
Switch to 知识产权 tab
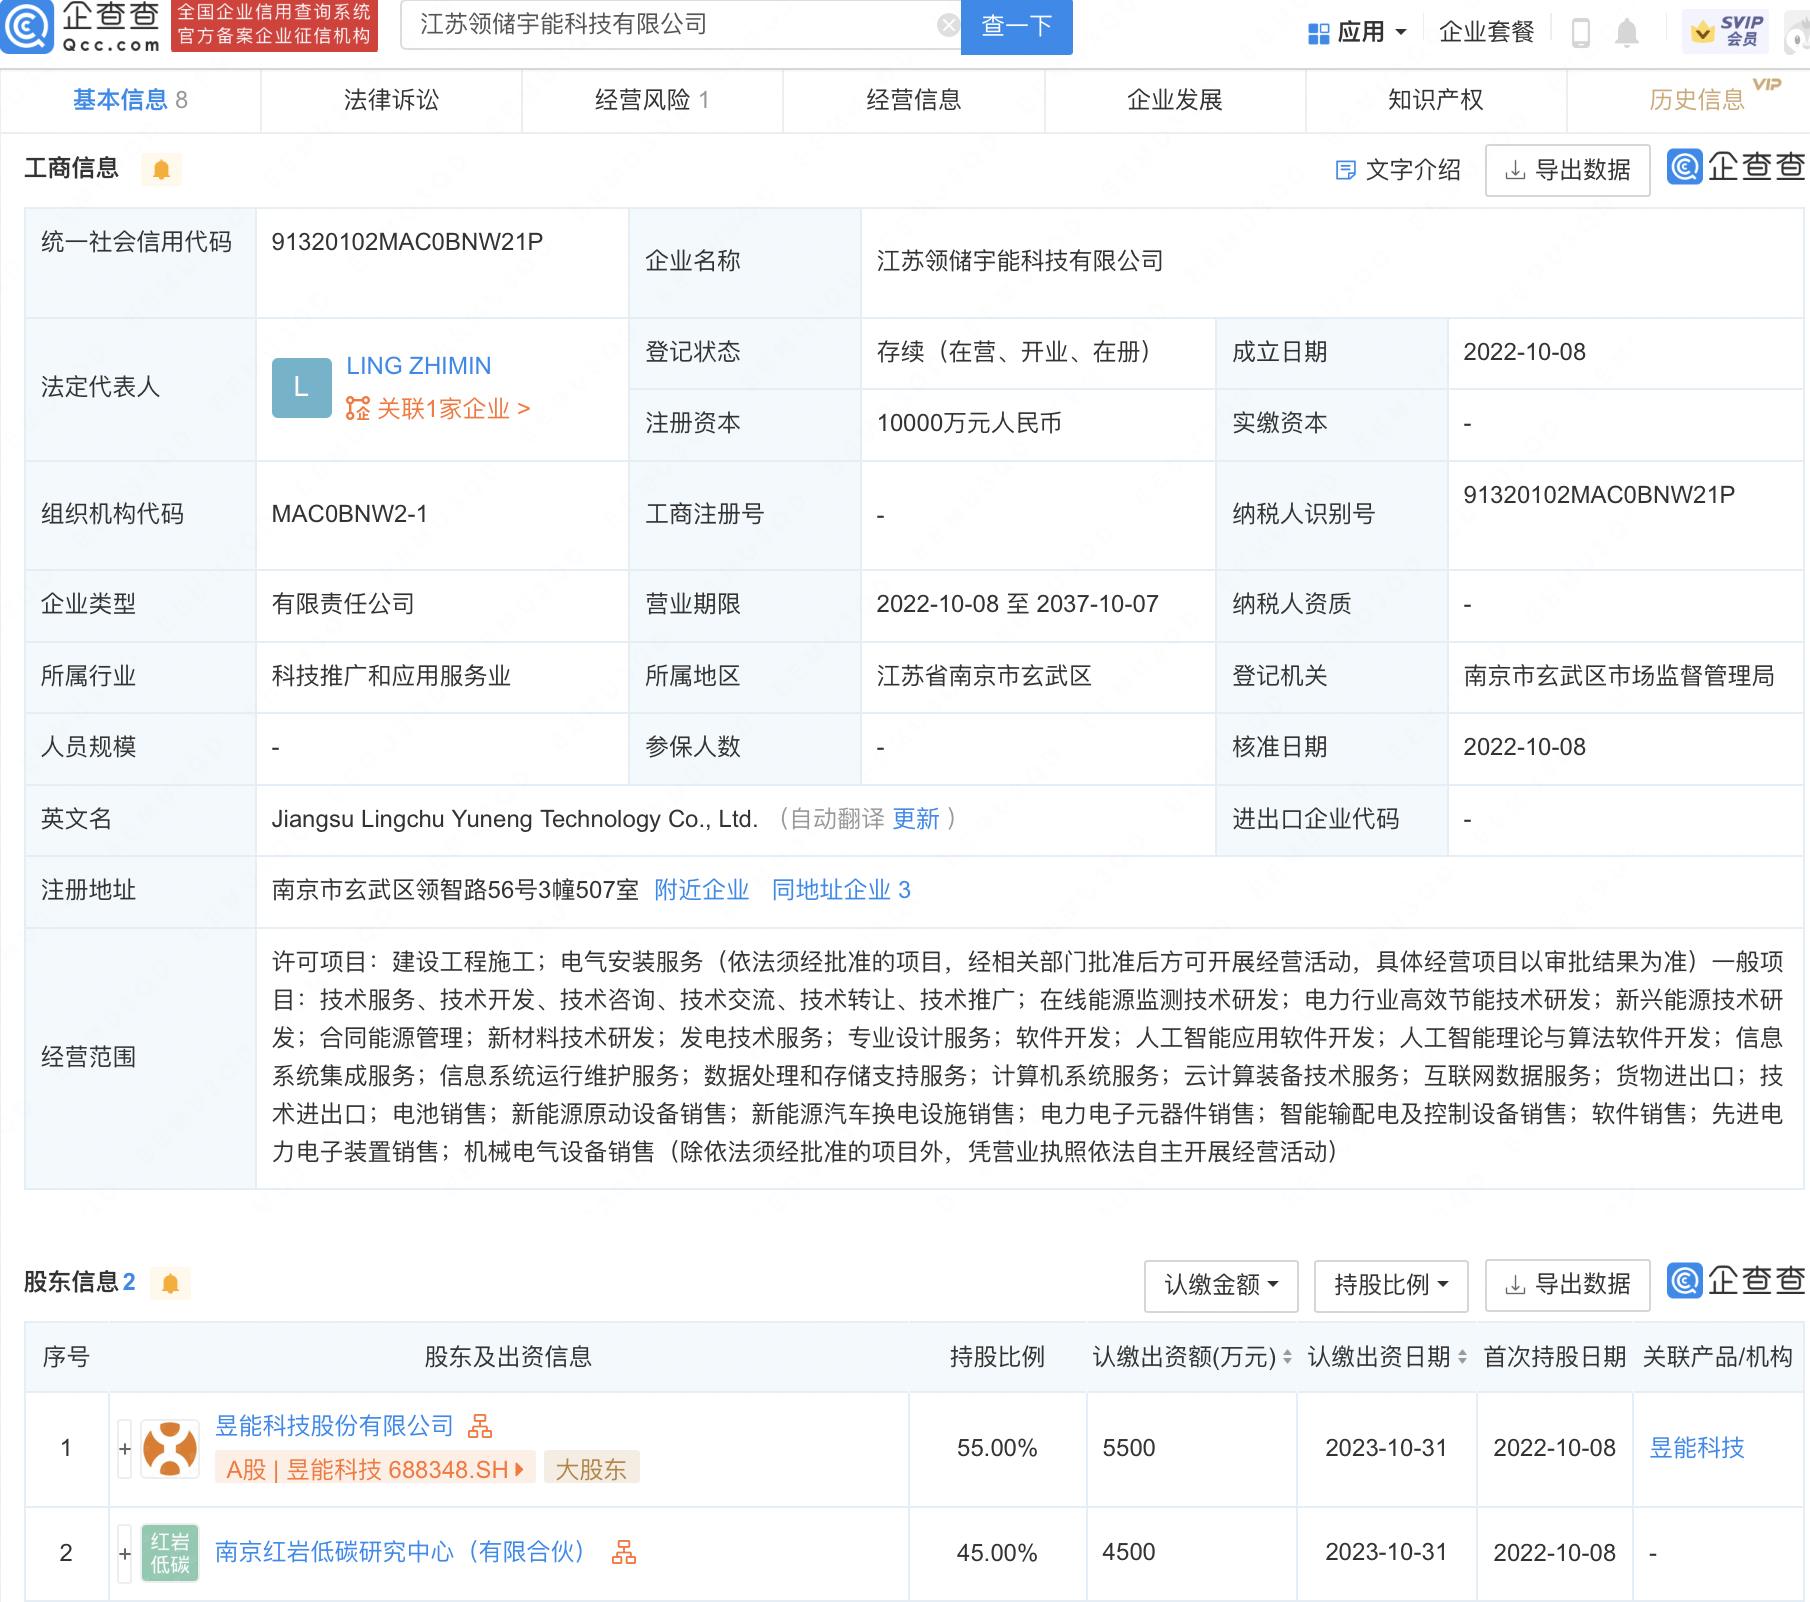pos(1436,100)
